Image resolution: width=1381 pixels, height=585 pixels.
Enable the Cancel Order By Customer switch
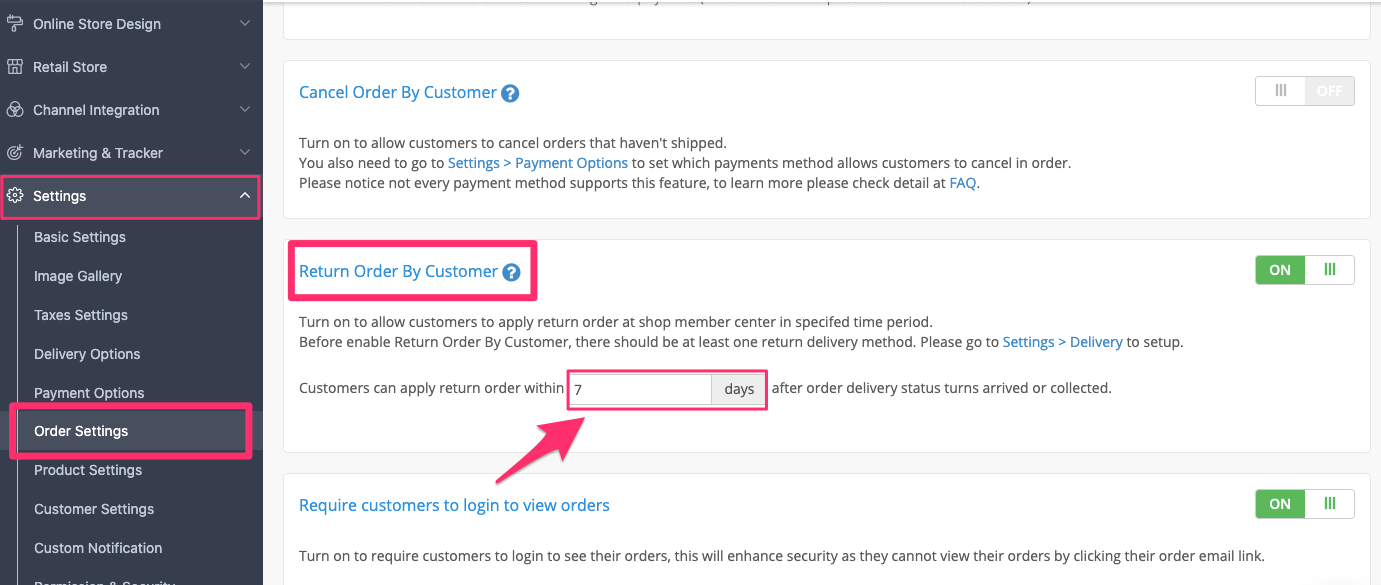(x=1305, y=91)
